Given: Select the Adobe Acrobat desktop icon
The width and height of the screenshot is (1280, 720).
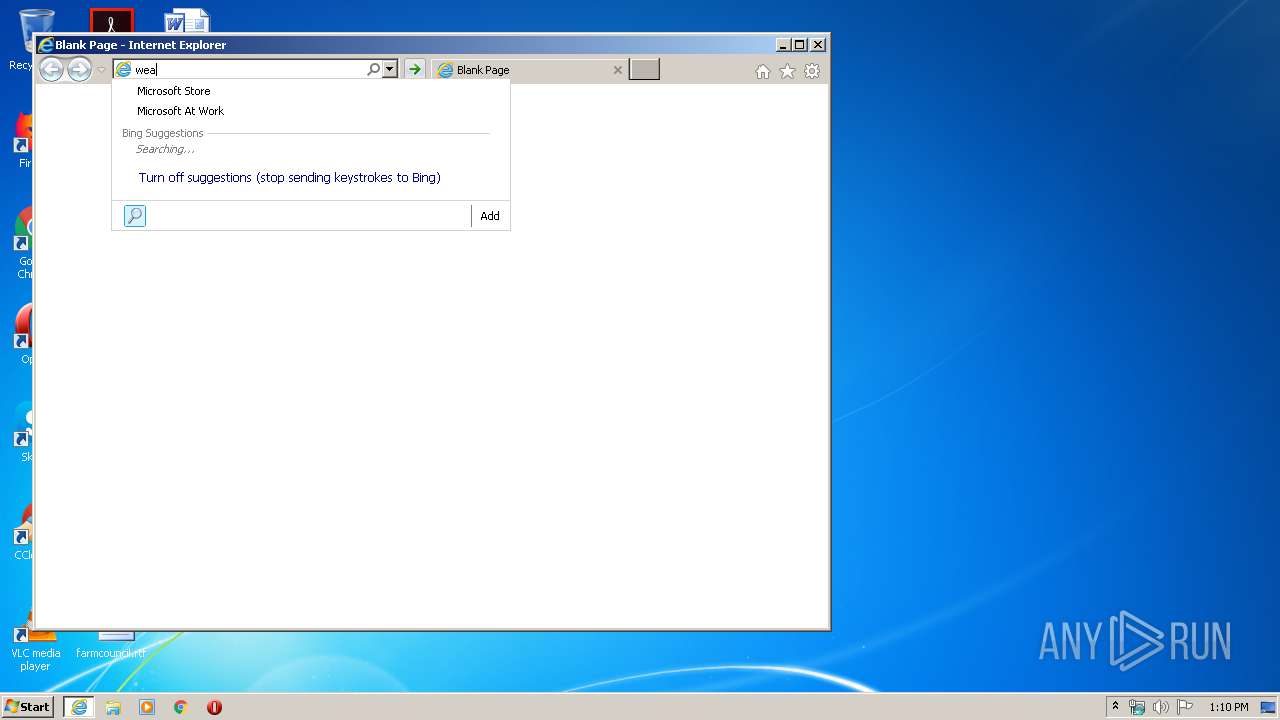Looking at the screenshot, I should point(111,21).
